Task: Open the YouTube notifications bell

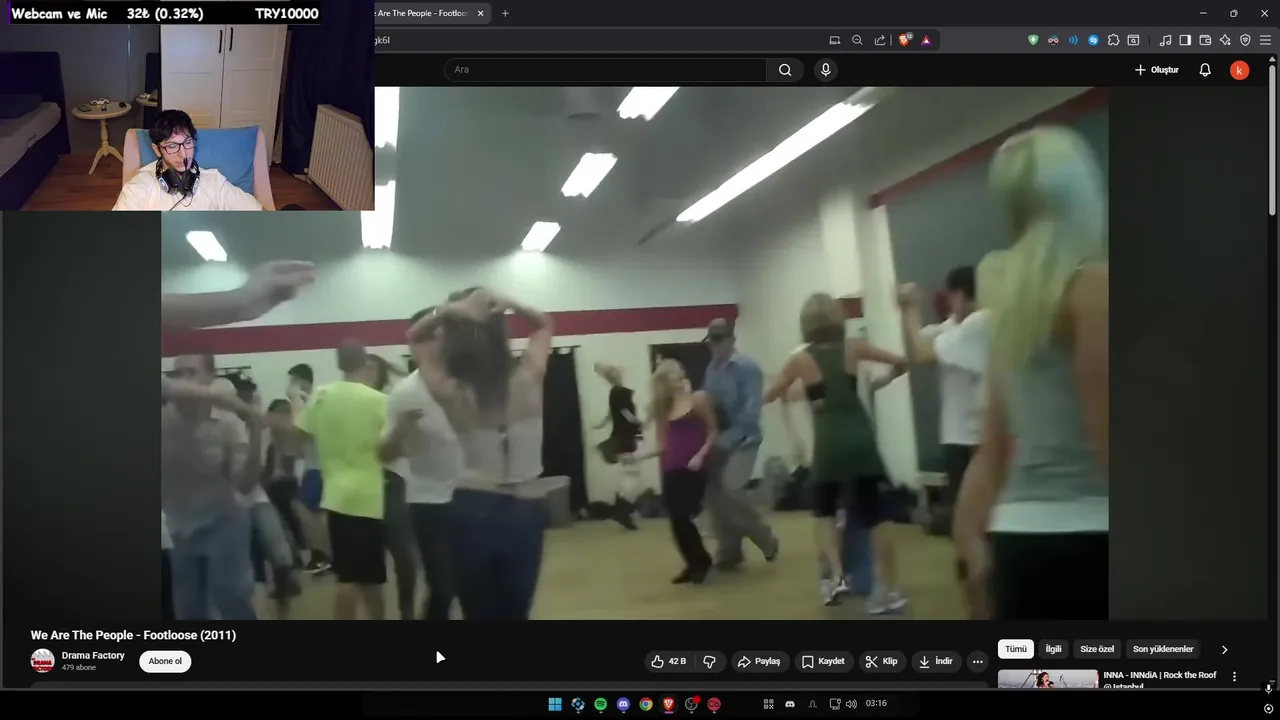Action: pos(1205,70)
